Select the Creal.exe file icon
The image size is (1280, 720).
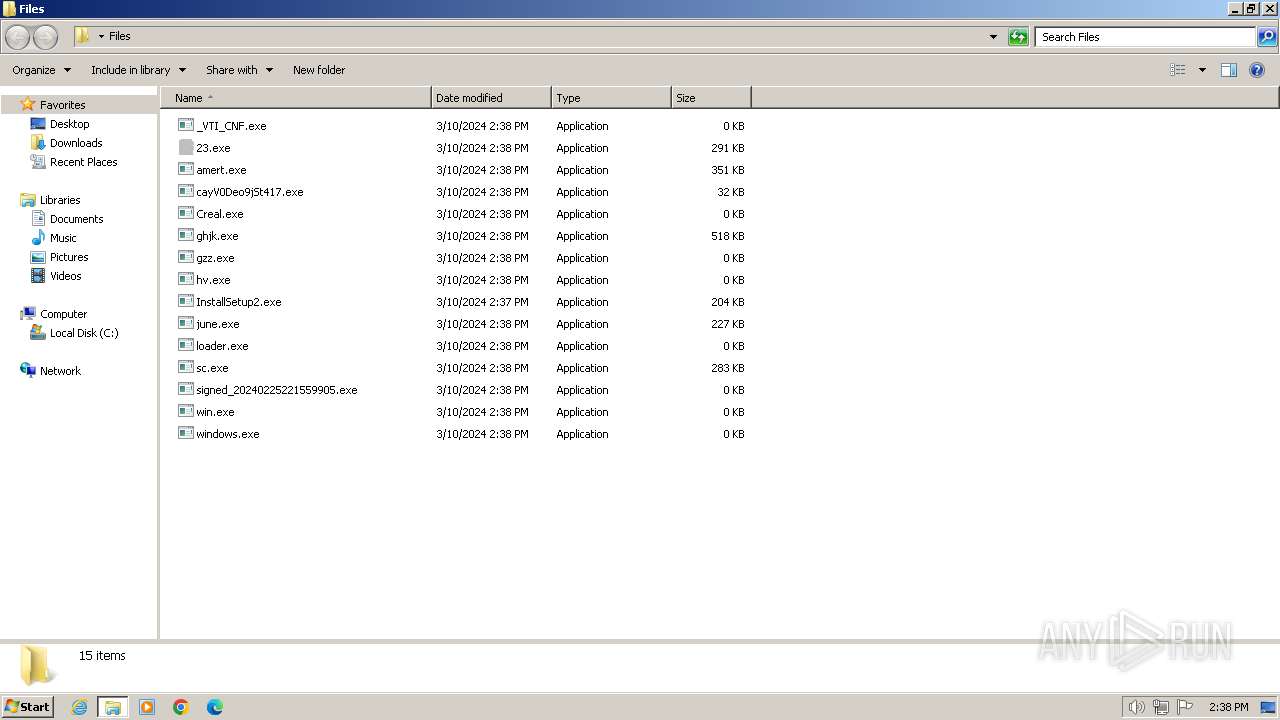186,213
